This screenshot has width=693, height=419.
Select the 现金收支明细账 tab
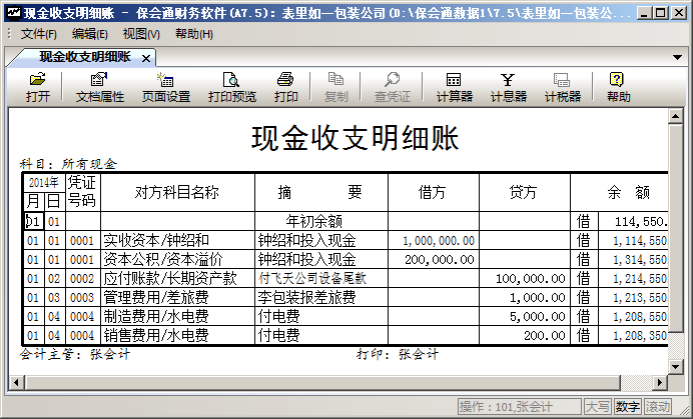pos(84,57)
